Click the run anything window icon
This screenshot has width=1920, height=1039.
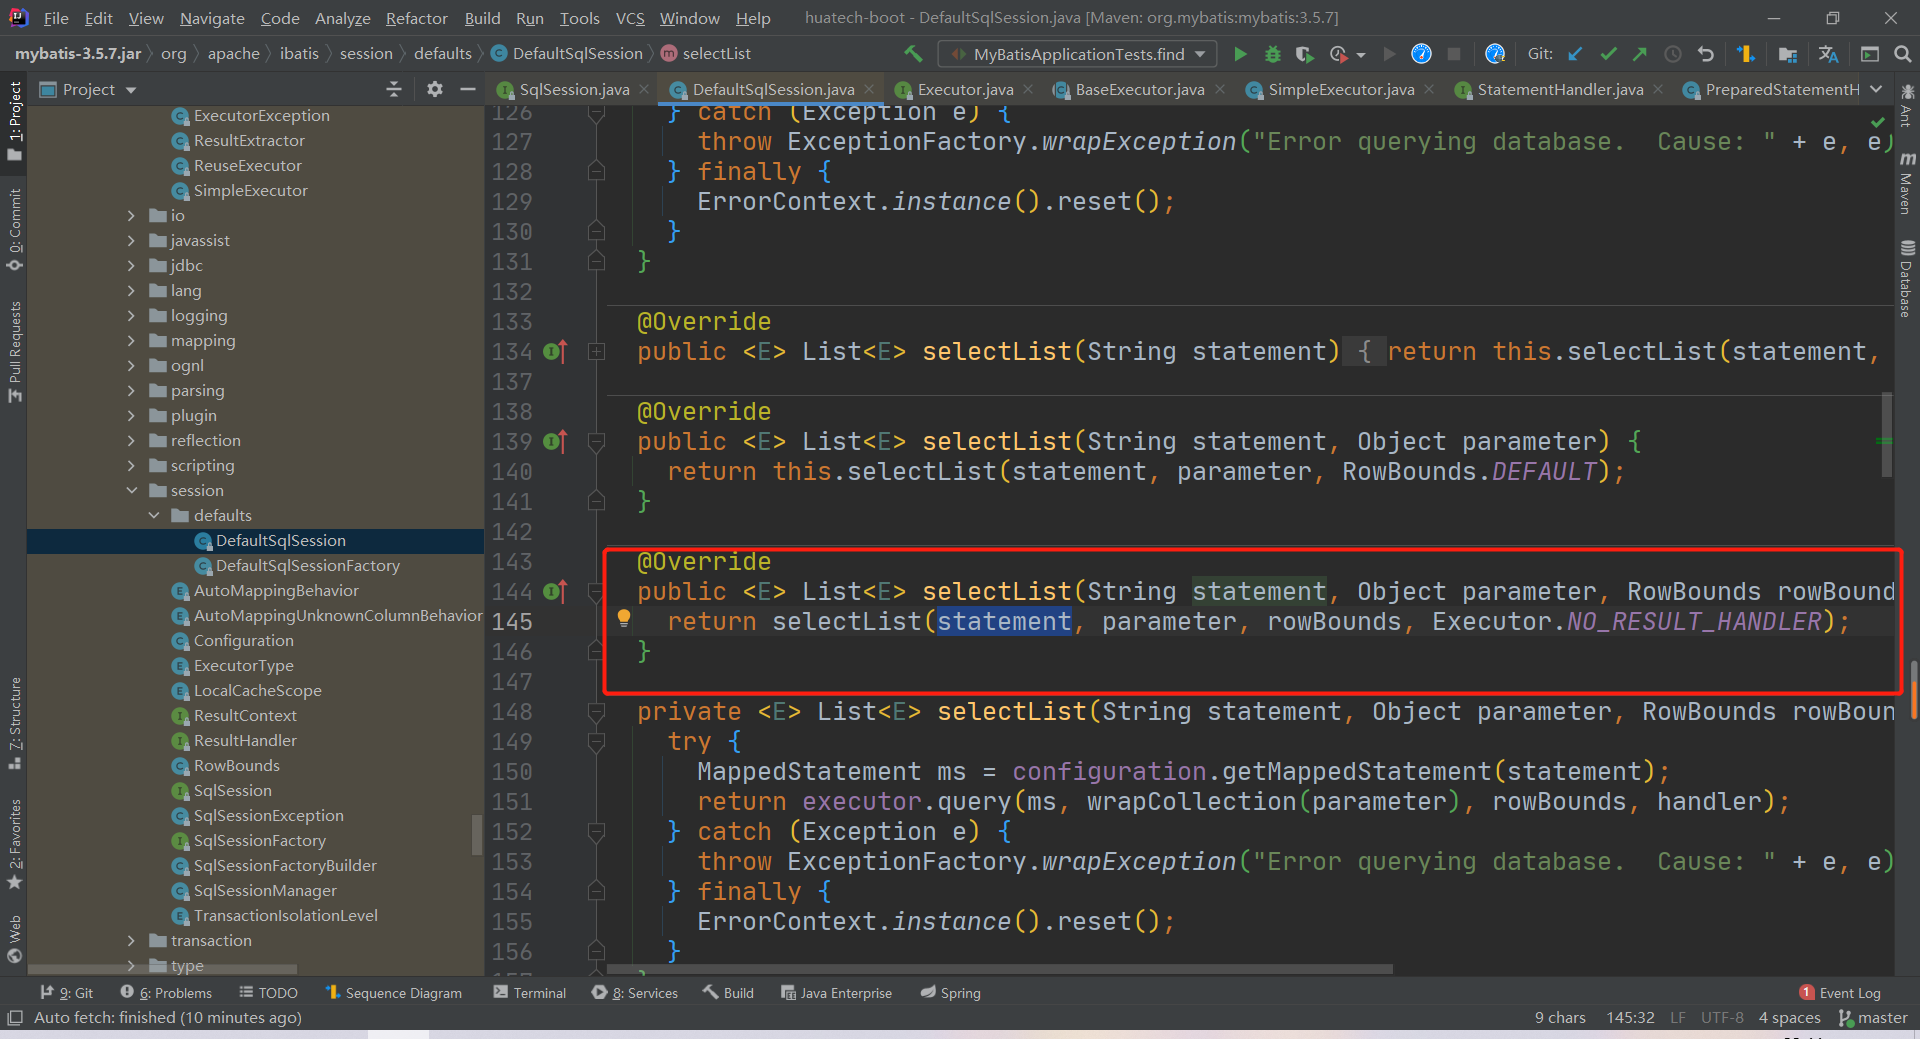click(x=1870, y=54)
